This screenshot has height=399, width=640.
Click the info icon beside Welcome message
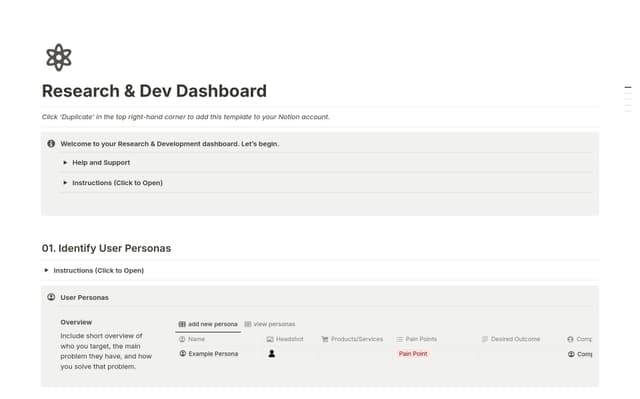(51, 144)
